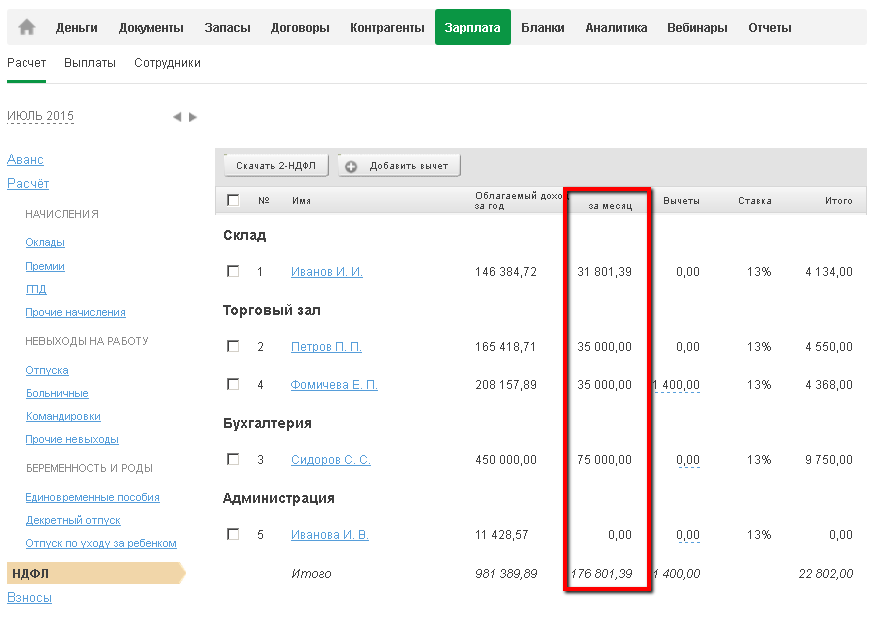
Task: Go to next month arrow
Action: point(193,117)
